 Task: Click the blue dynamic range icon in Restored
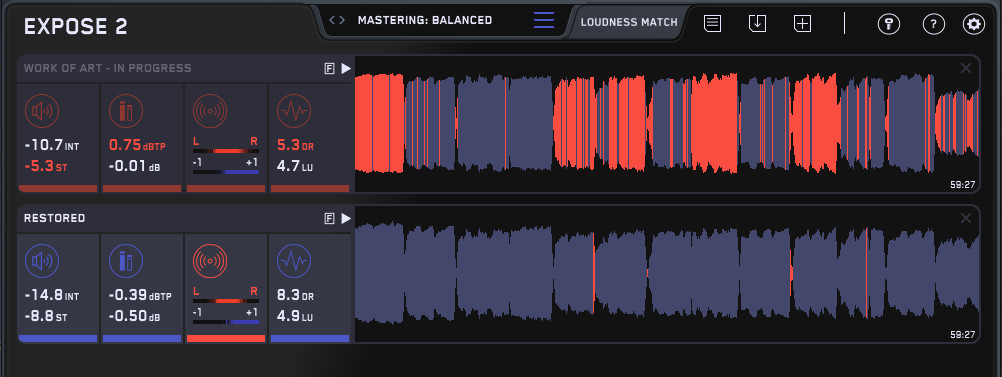(x=294, y=261)
